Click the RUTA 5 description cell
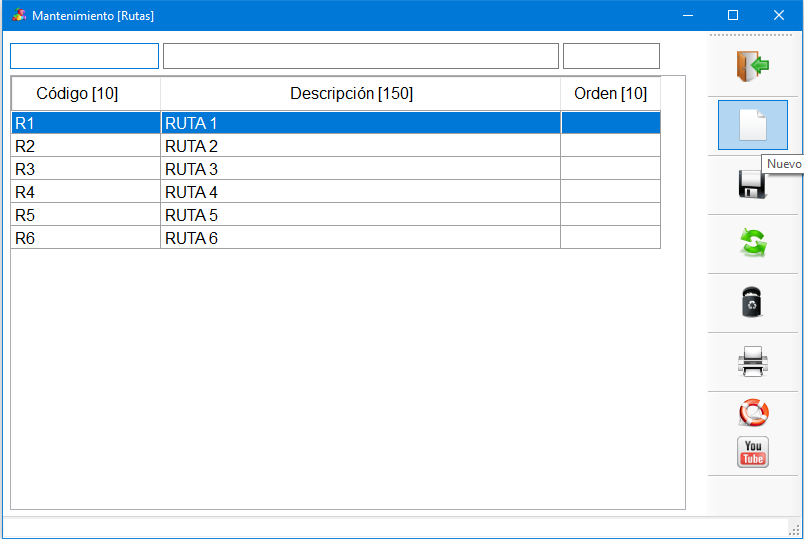Screen dimensions: 804x539 click(x=360, y=215)
